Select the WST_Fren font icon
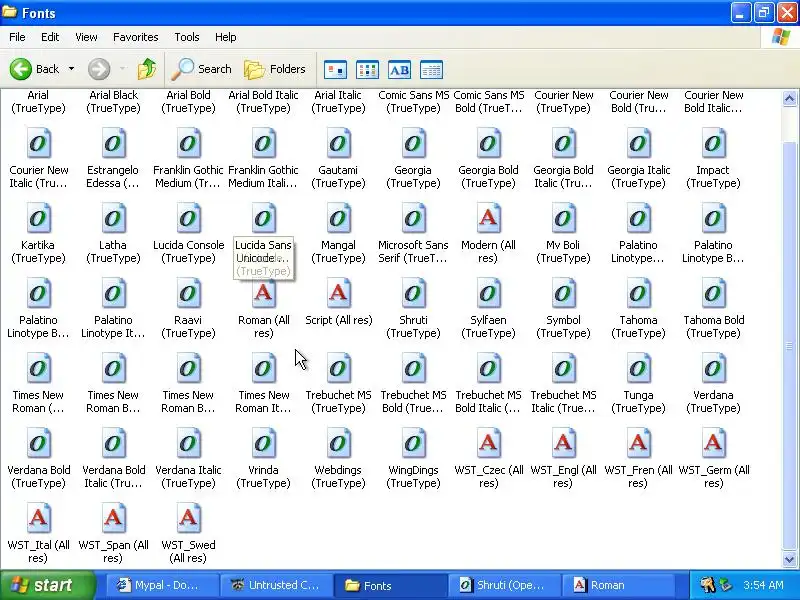This screenshot has width=800, height=600. pos(638,443)
